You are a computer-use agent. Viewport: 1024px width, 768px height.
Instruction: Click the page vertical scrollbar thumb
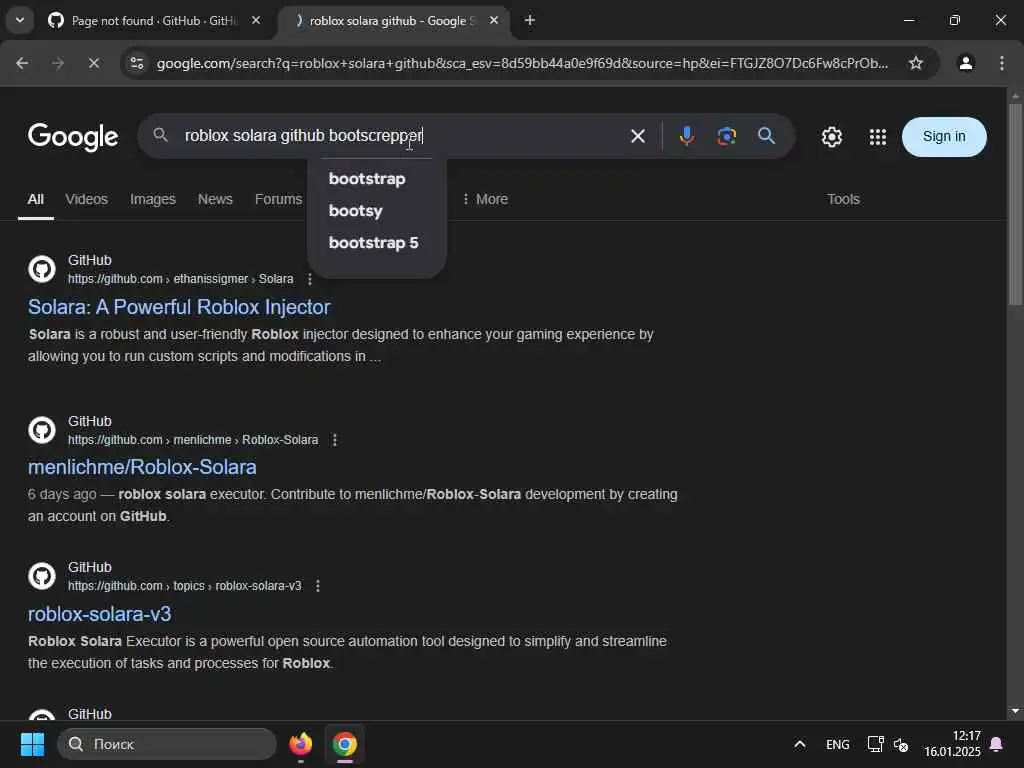(1015, 204)
